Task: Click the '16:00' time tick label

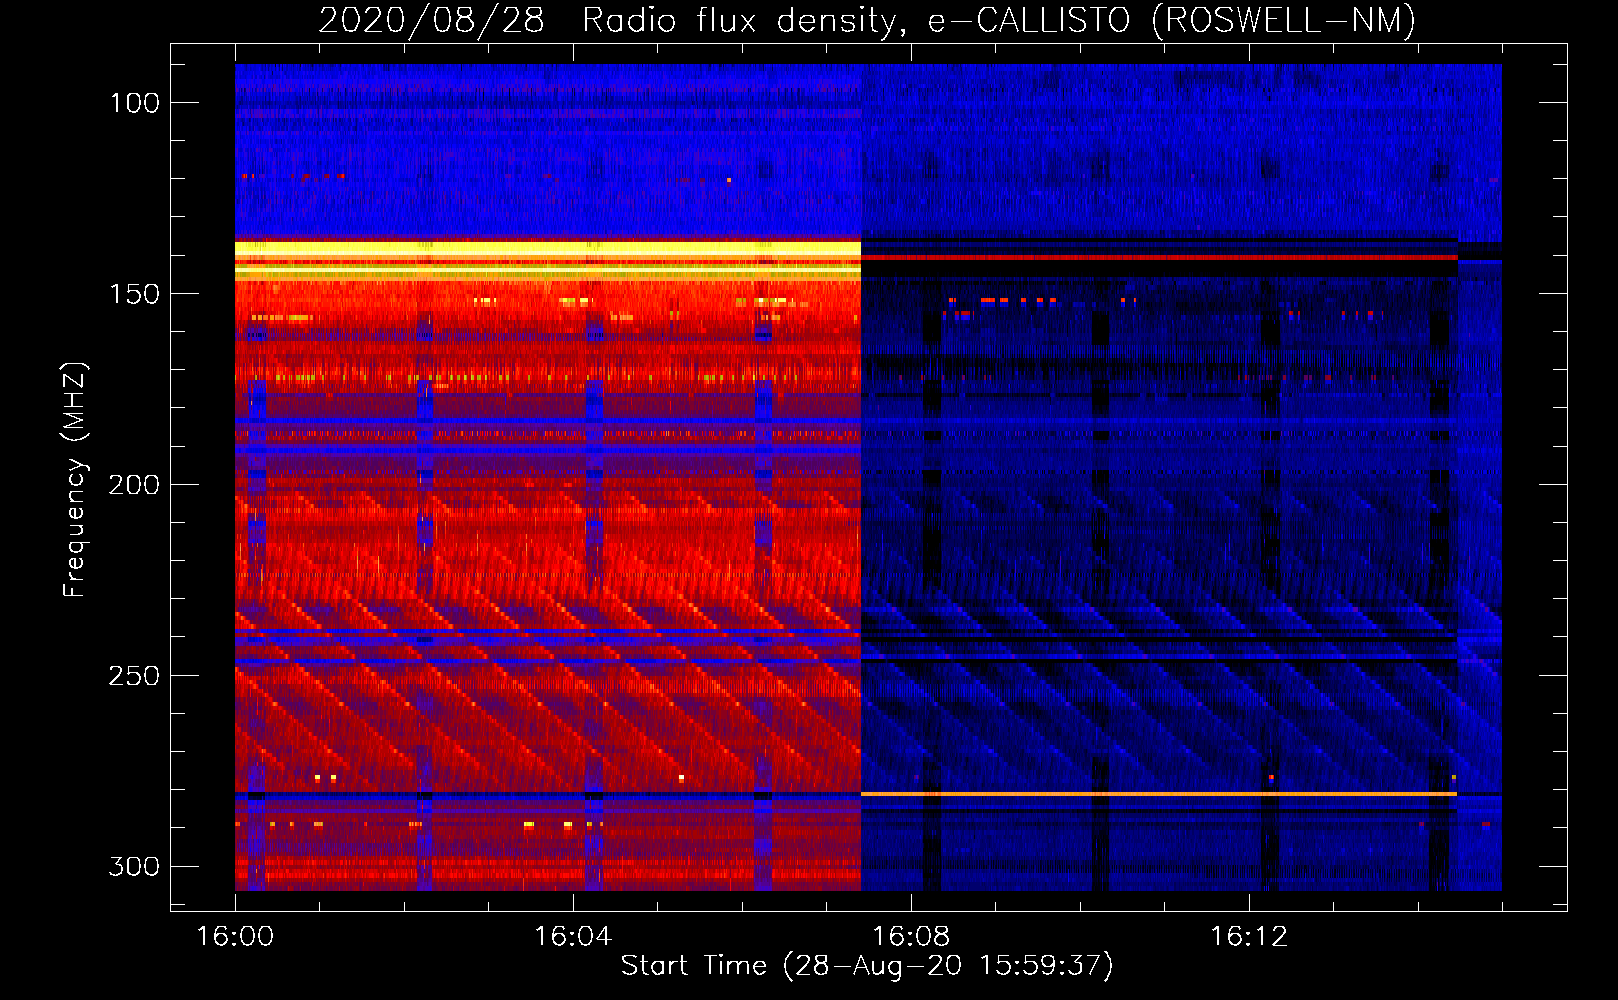Action: [235, 937]
